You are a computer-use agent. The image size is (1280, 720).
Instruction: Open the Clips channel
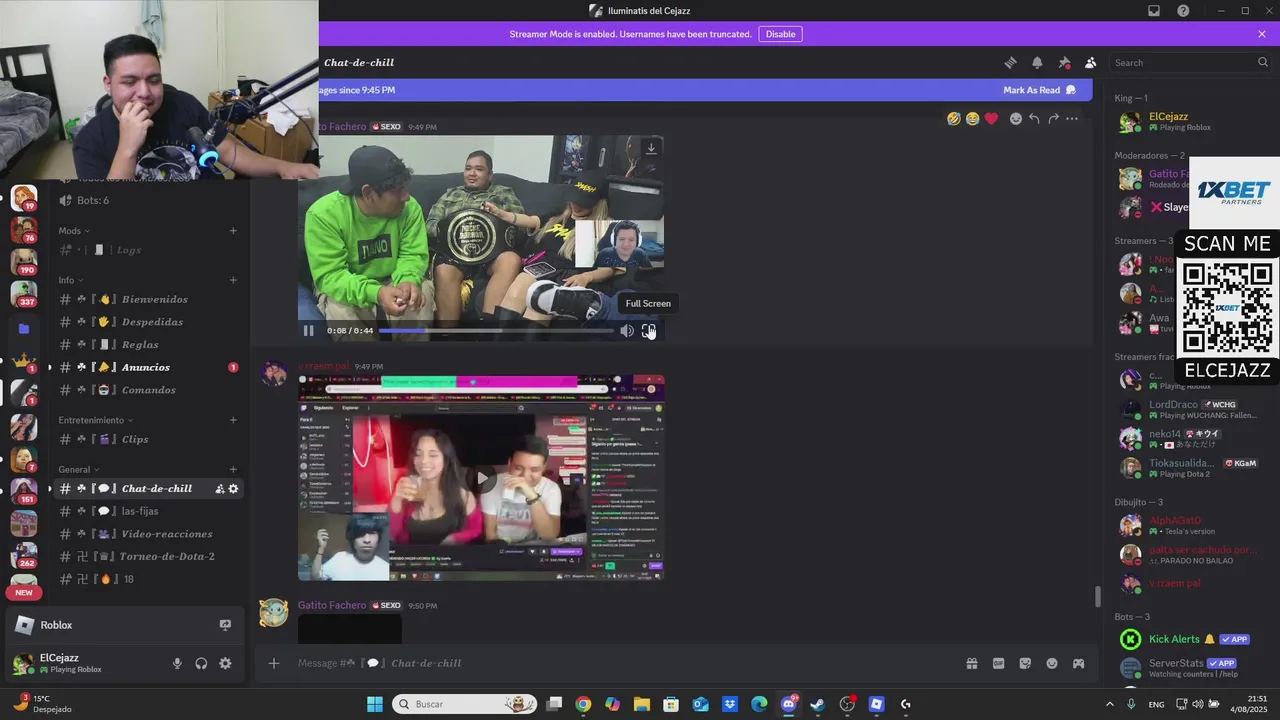pyautogui.click(x=148, y=439)
